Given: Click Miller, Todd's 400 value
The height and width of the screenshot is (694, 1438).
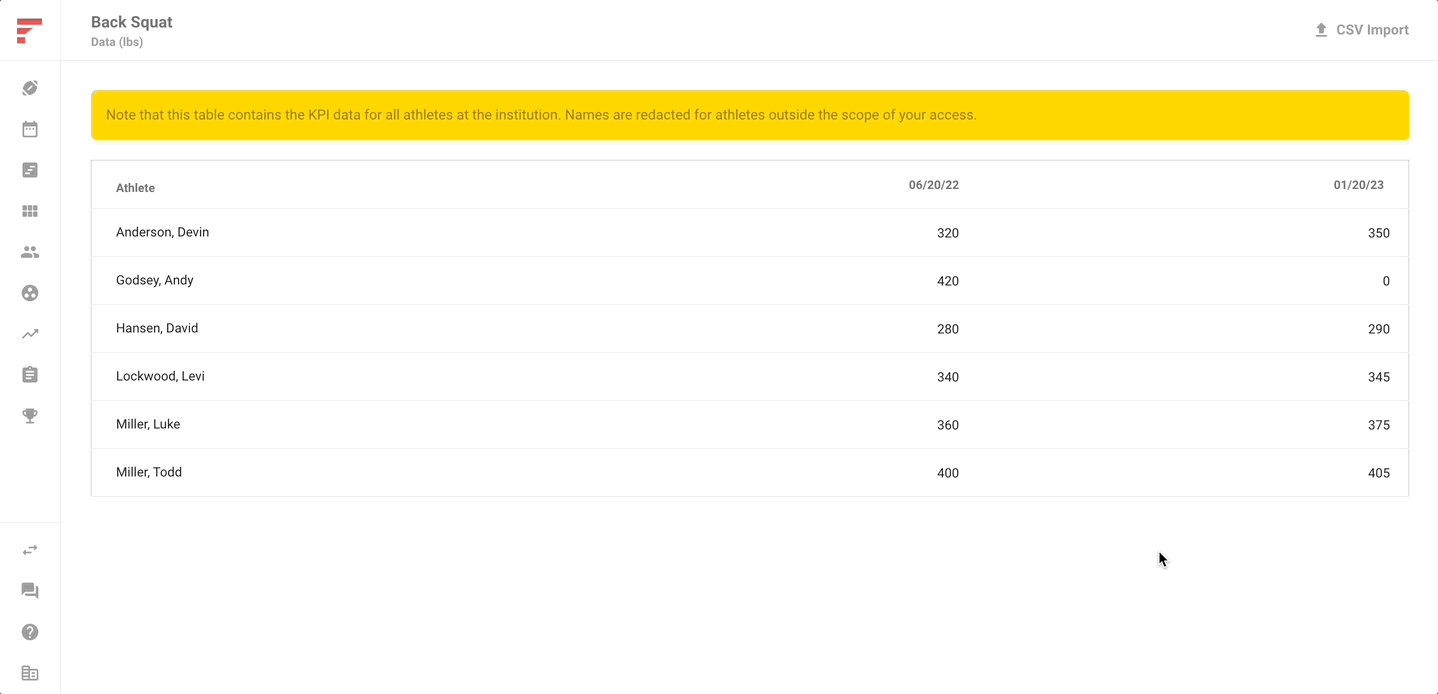Looking at the screenshot, I should pos(947,473).
